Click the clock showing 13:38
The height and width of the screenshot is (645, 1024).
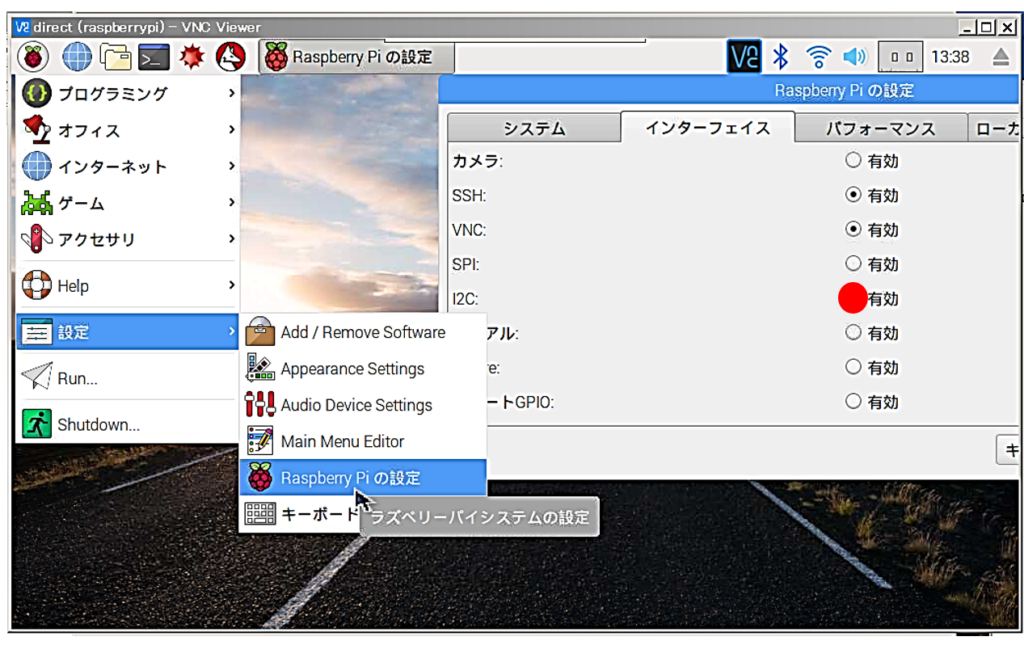click(950, 57)
